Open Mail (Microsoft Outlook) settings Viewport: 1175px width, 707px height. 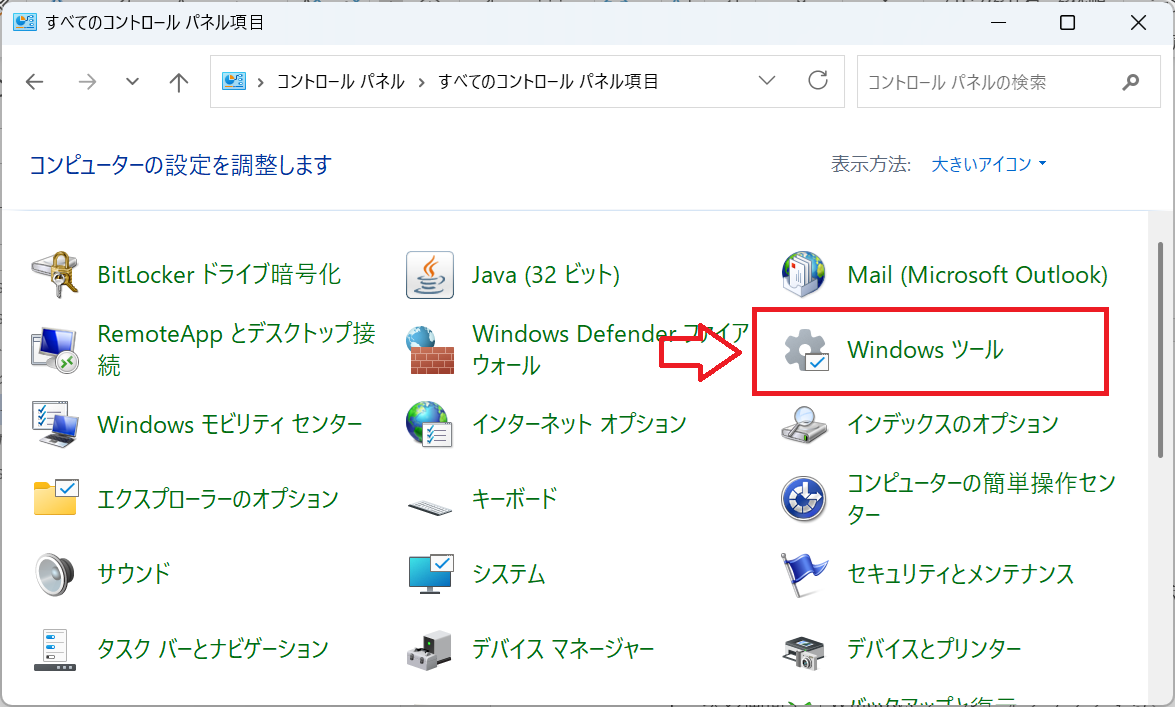977,274
